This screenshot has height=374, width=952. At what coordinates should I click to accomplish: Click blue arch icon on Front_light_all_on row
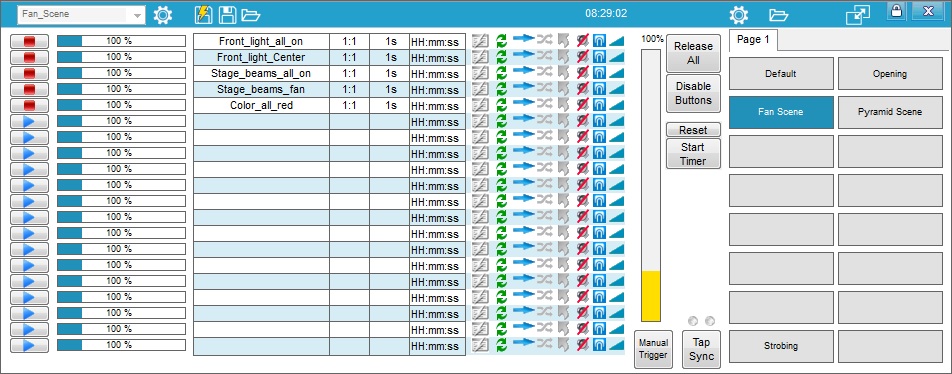pyautogui.click(x=599, y=41)
